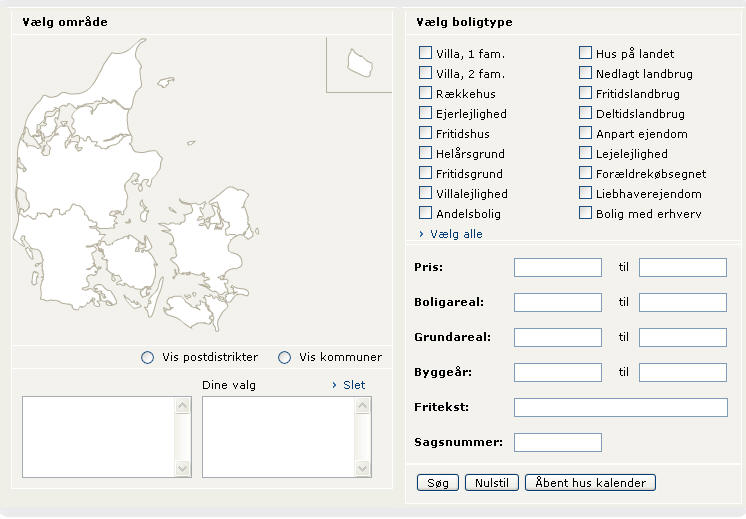
Task: Click the Slet link above Dine valg
Action: (x=354, y=385)
